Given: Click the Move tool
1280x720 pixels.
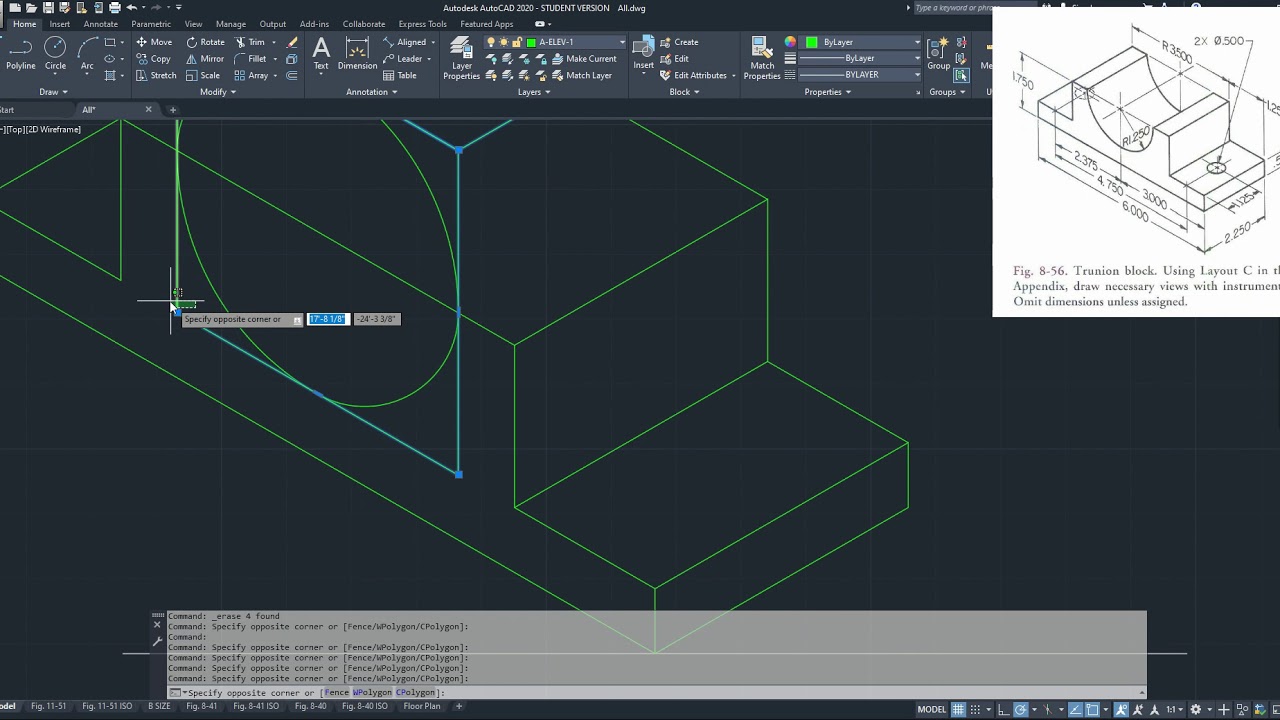Looking at the screenshot, I should click(154, 42).
